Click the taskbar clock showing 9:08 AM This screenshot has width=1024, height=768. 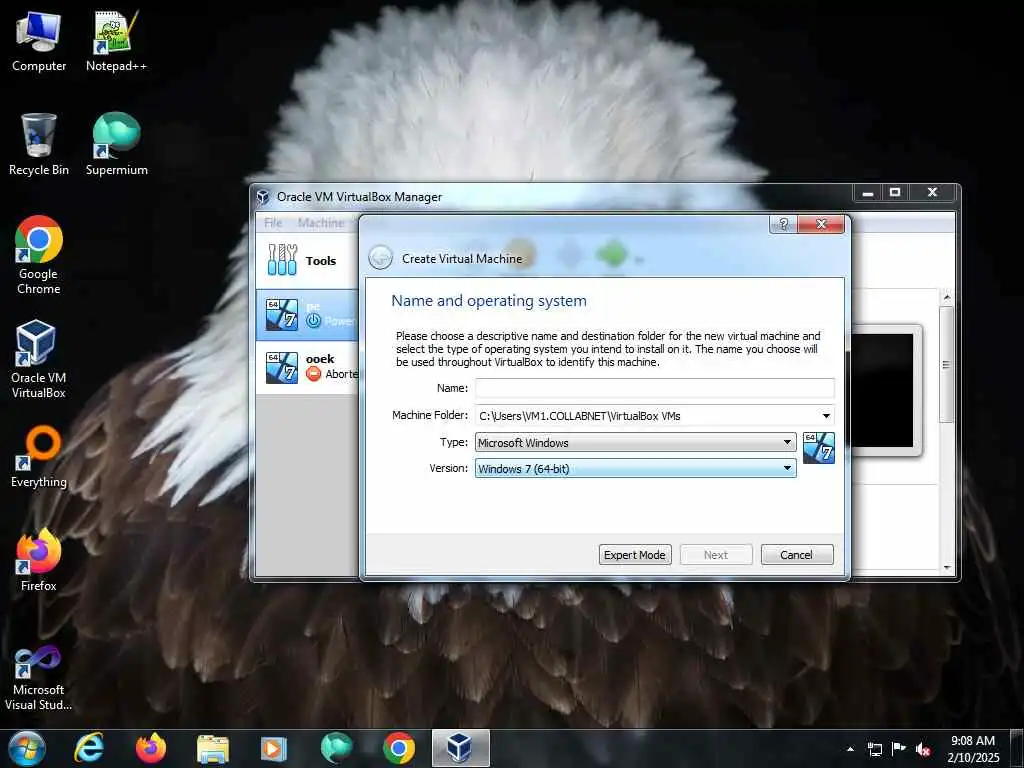click(973, 748)
